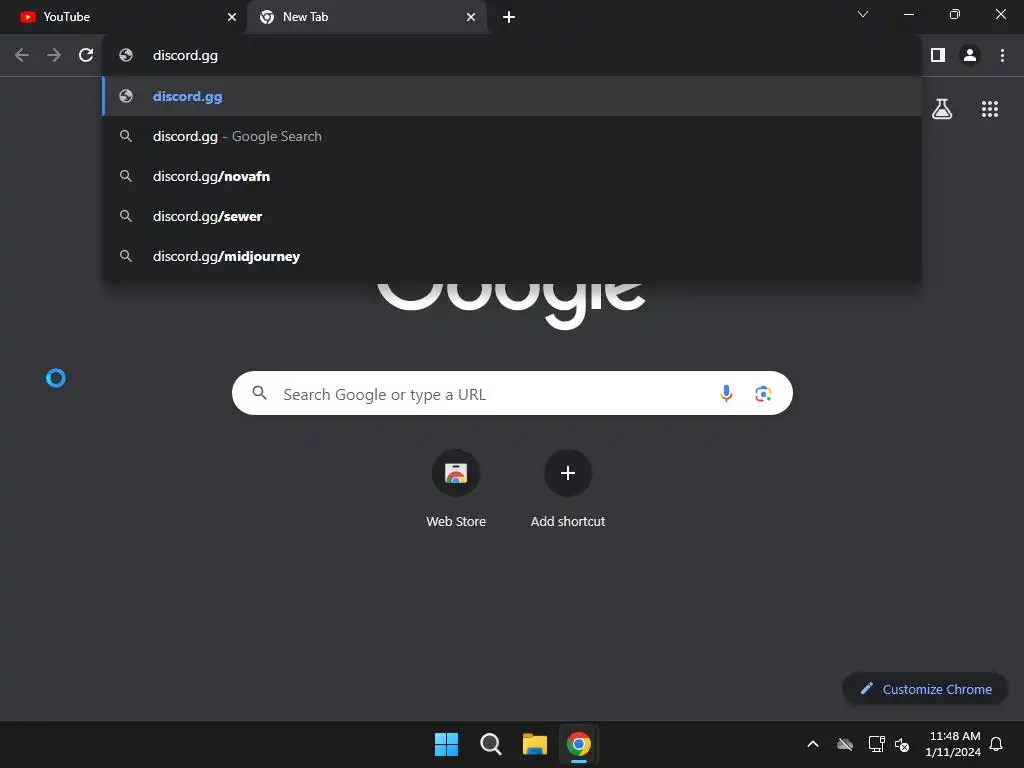Go forward with the forward arrow

pyautogui.click(x=54, y=55)
